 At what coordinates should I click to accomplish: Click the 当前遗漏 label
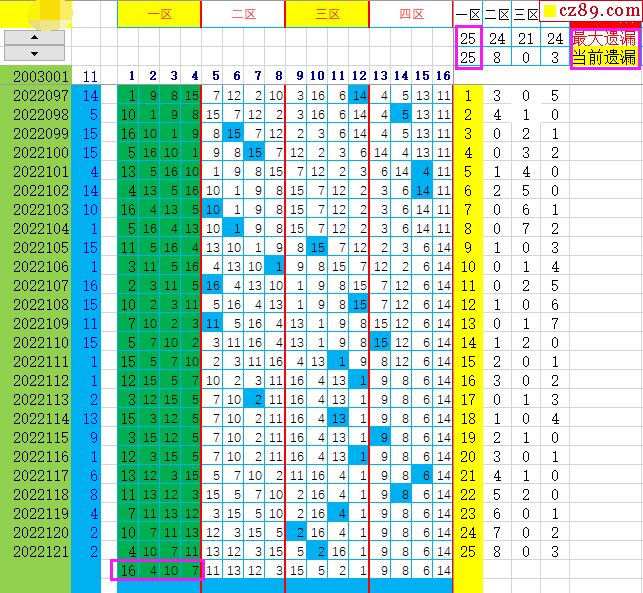coord(603,57)
